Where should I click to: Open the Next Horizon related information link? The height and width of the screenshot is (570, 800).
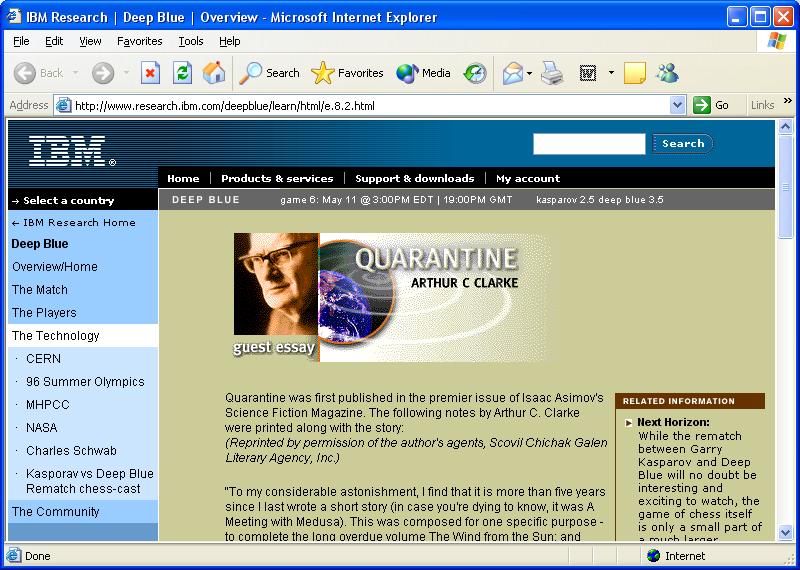(x=673, y=422)
